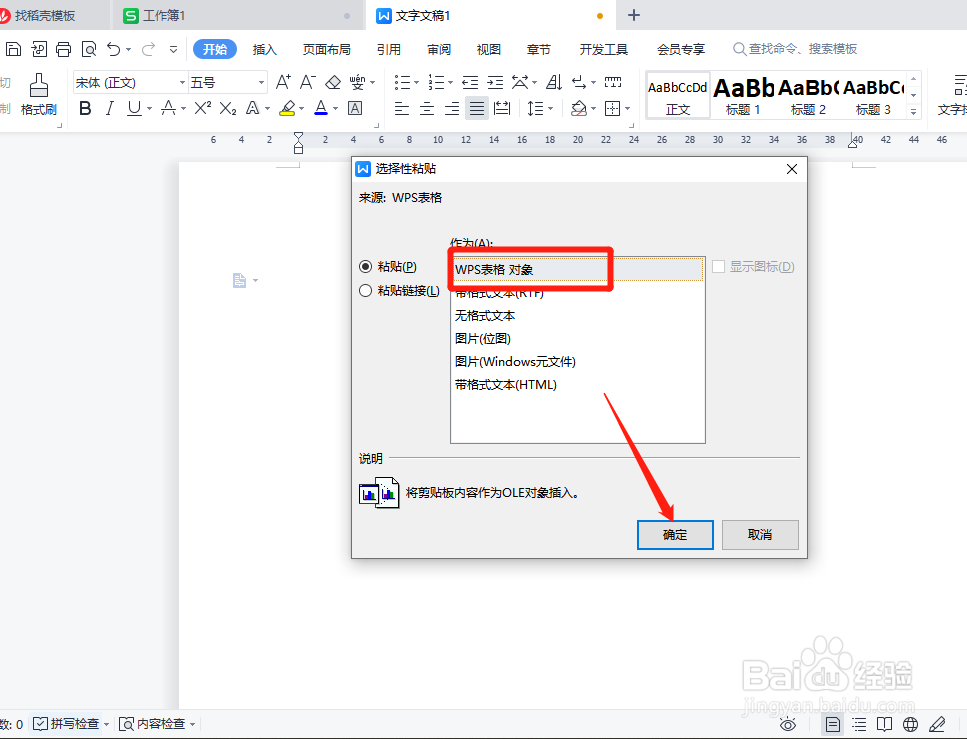967x739 pixels.
Task: Justify text alignment
Action: pos(477,109)
